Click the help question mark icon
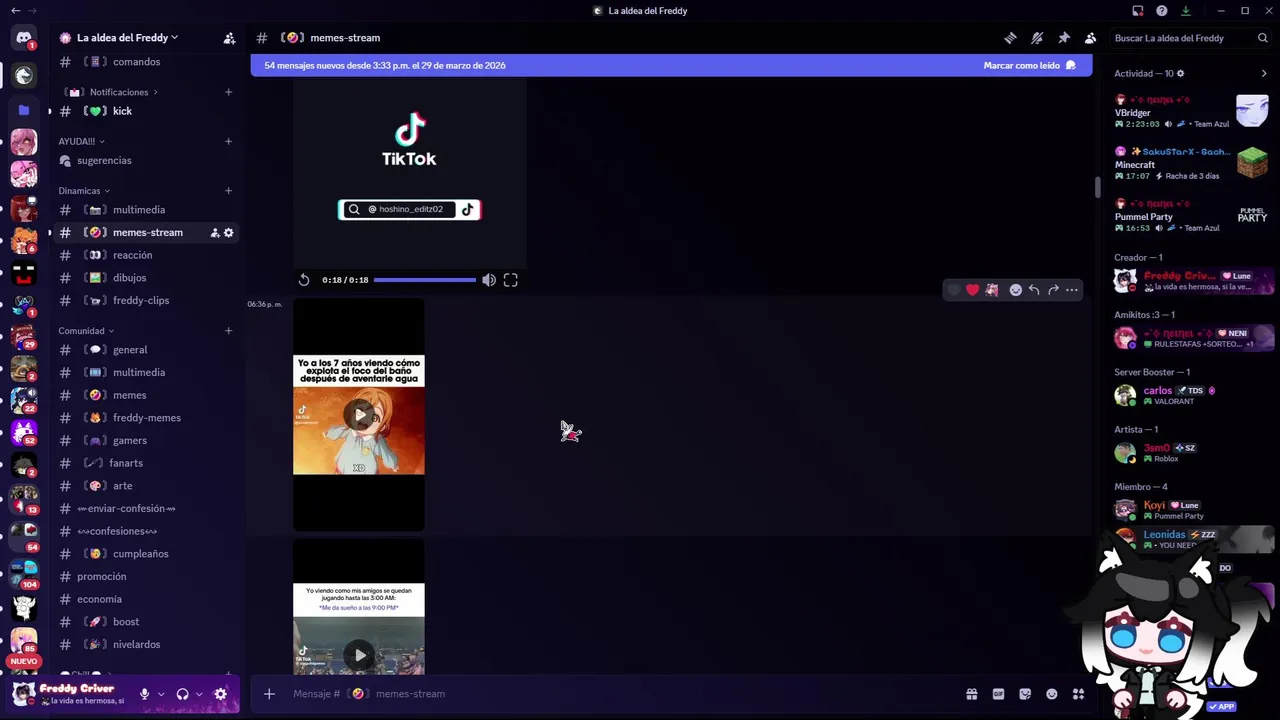 (1162, 11)
